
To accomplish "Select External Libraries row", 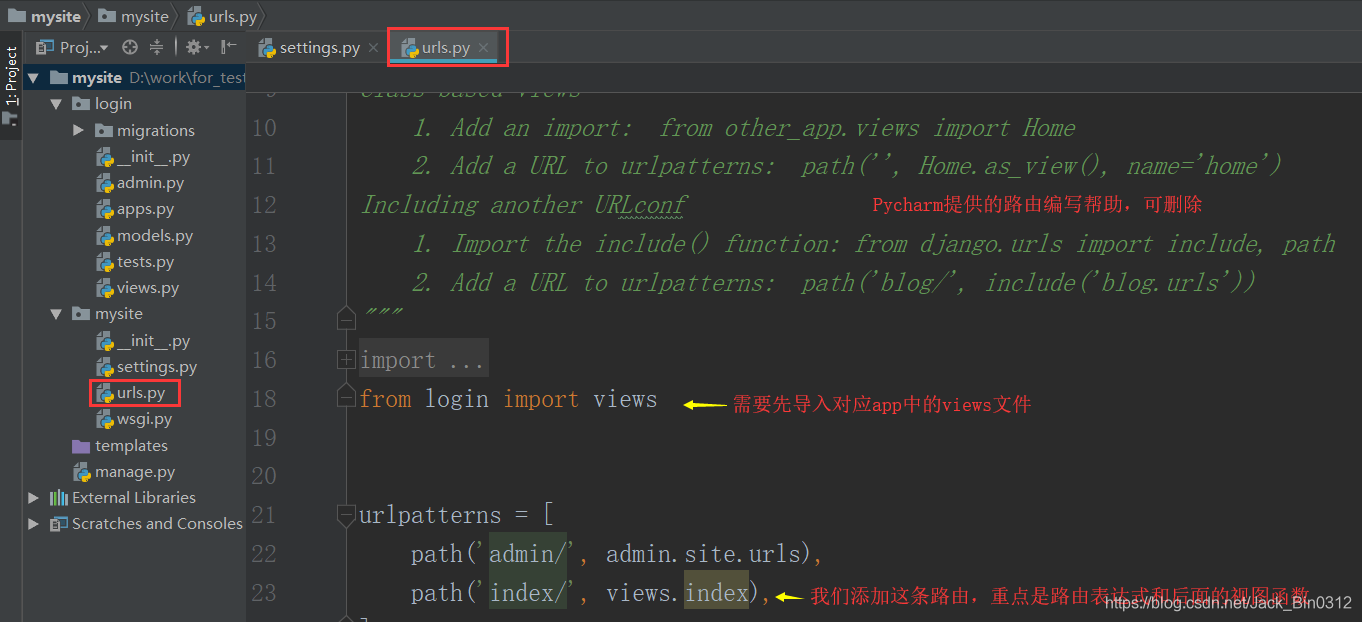I will pyautogui.click(x=124, y=497).
